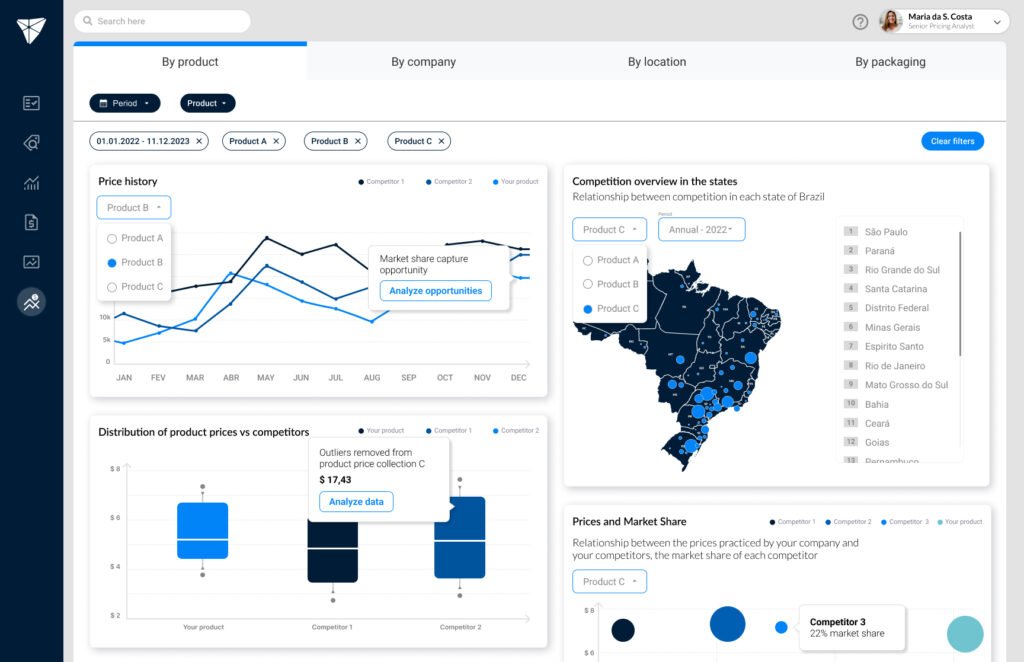Select Product A radio in Price history

click(112, 239)
